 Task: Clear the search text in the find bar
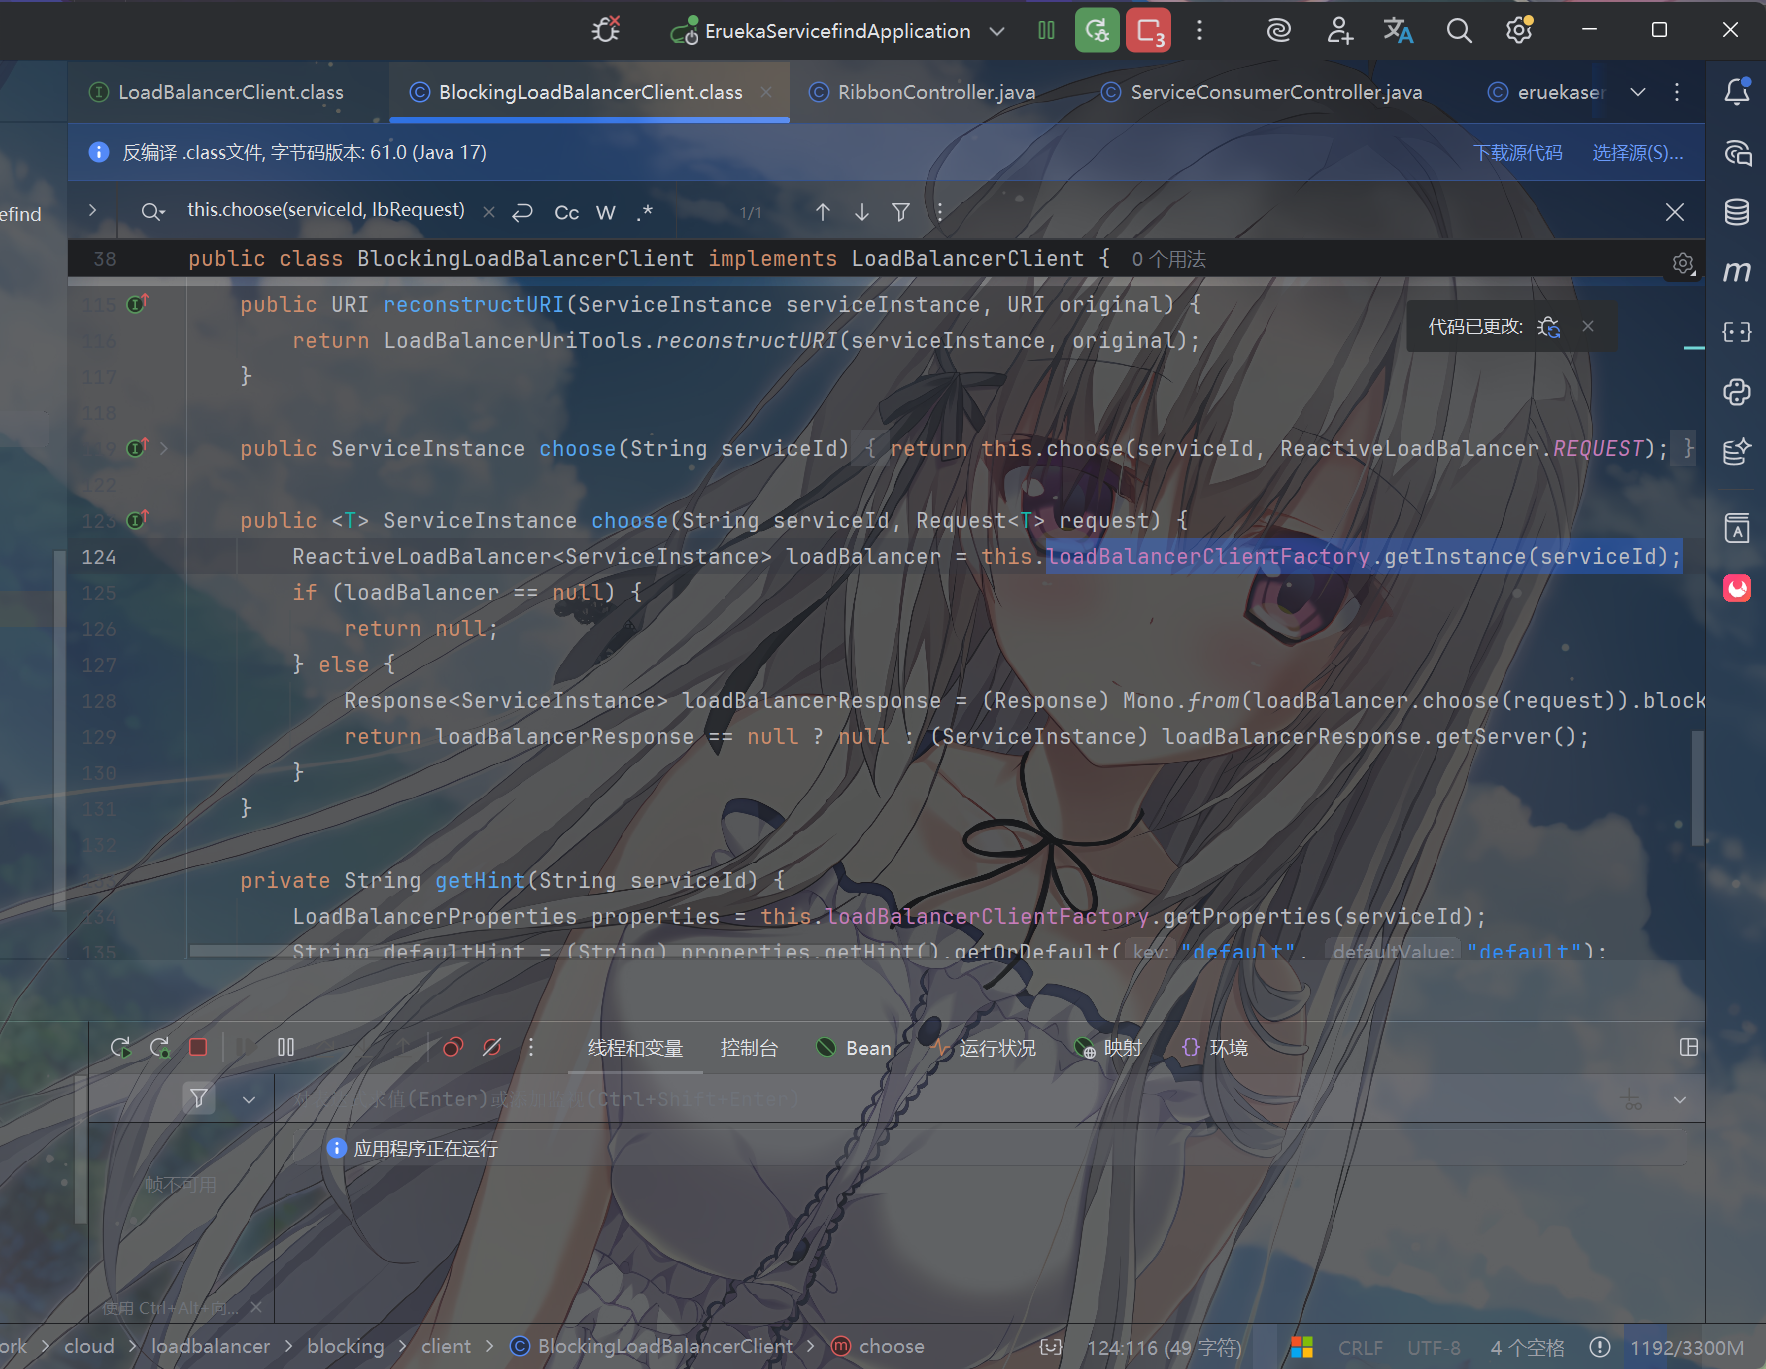(489, 212)
